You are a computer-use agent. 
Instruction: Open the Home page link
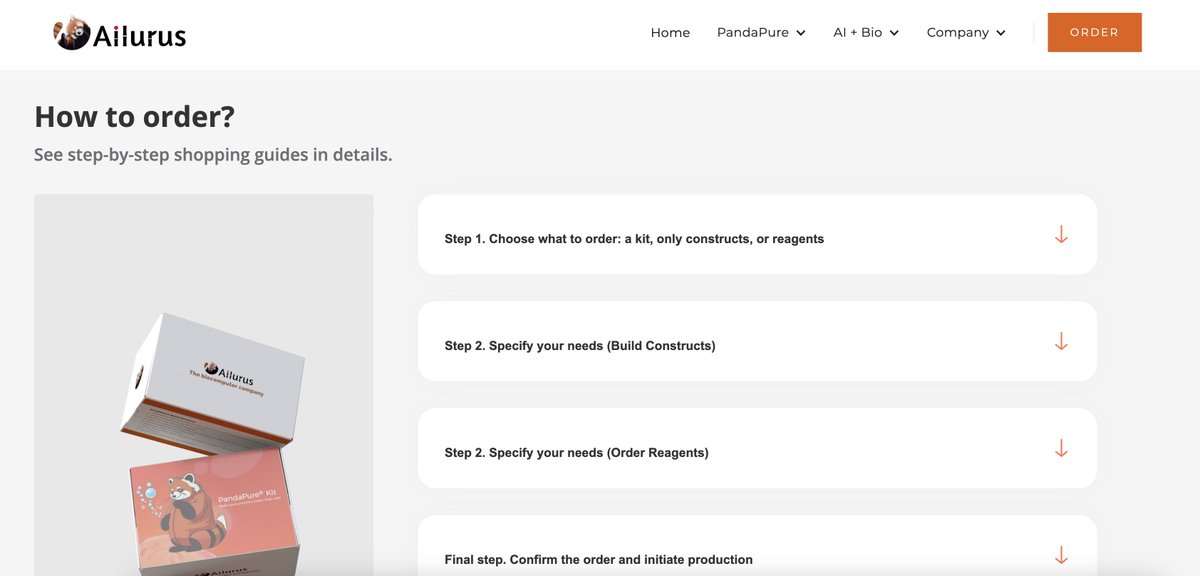pos(670,32)
